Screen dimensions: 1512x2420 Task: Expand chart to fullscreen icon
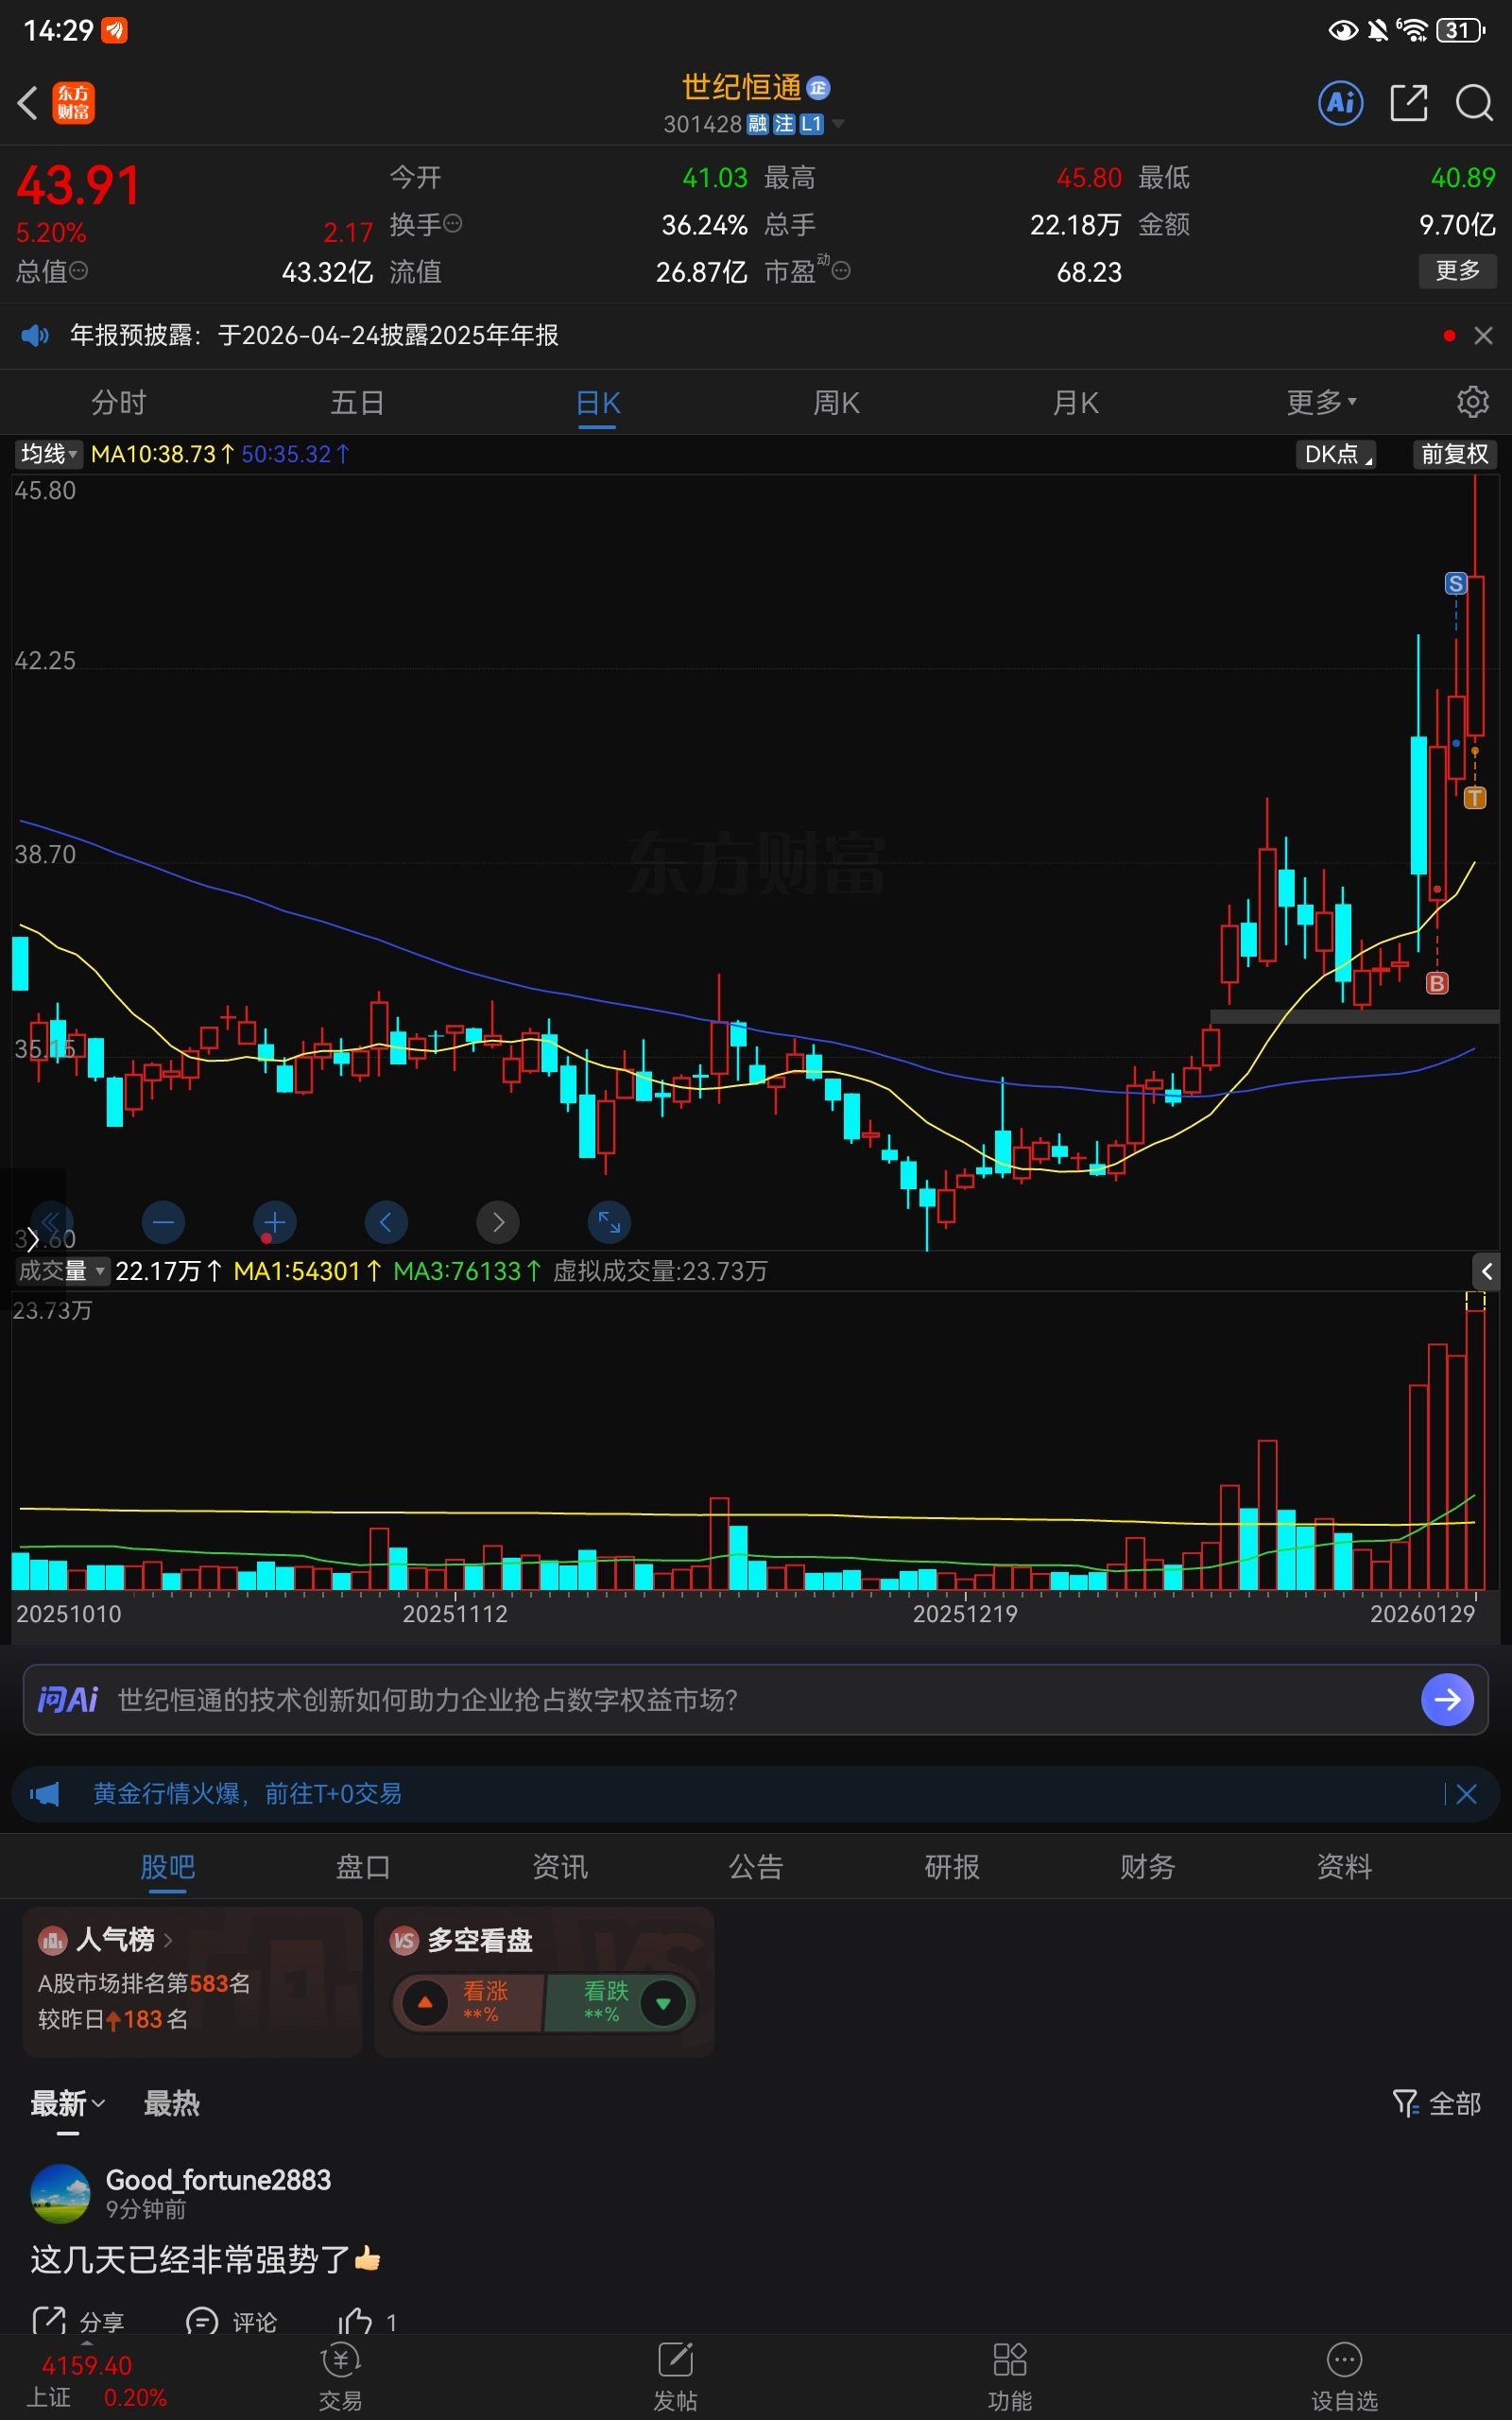pyautogui.click(x=609, y=1221)
